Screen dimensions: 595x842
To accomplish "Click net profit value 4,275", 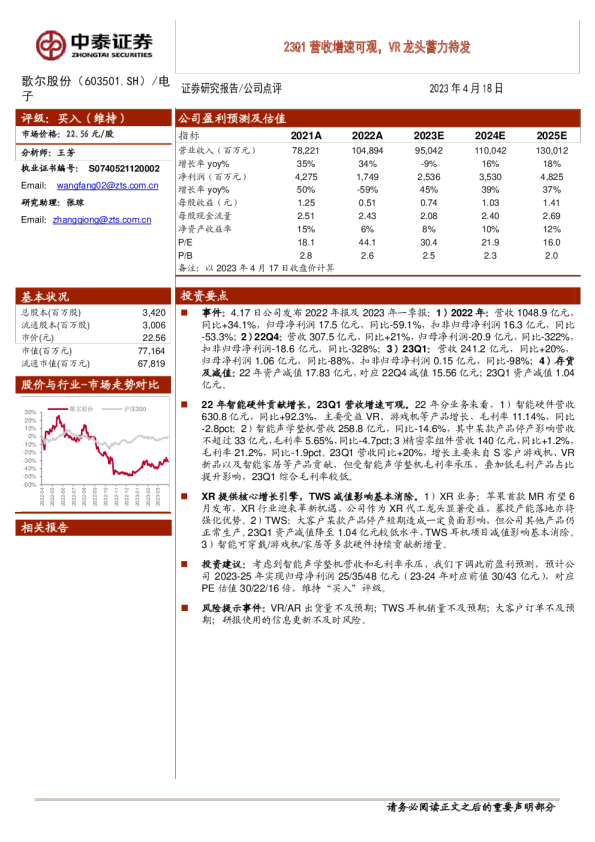I will click(306, 177).
